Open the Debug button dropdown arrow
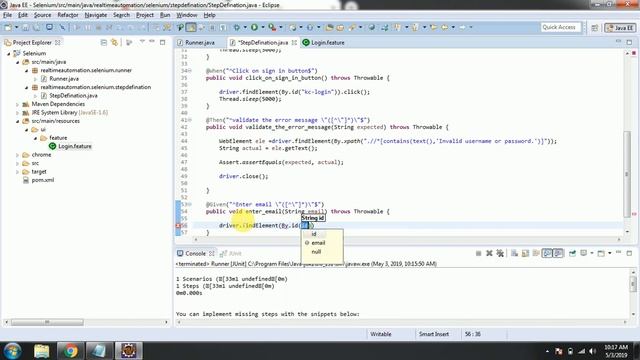640x360 pixels. (x=245, y=27)
